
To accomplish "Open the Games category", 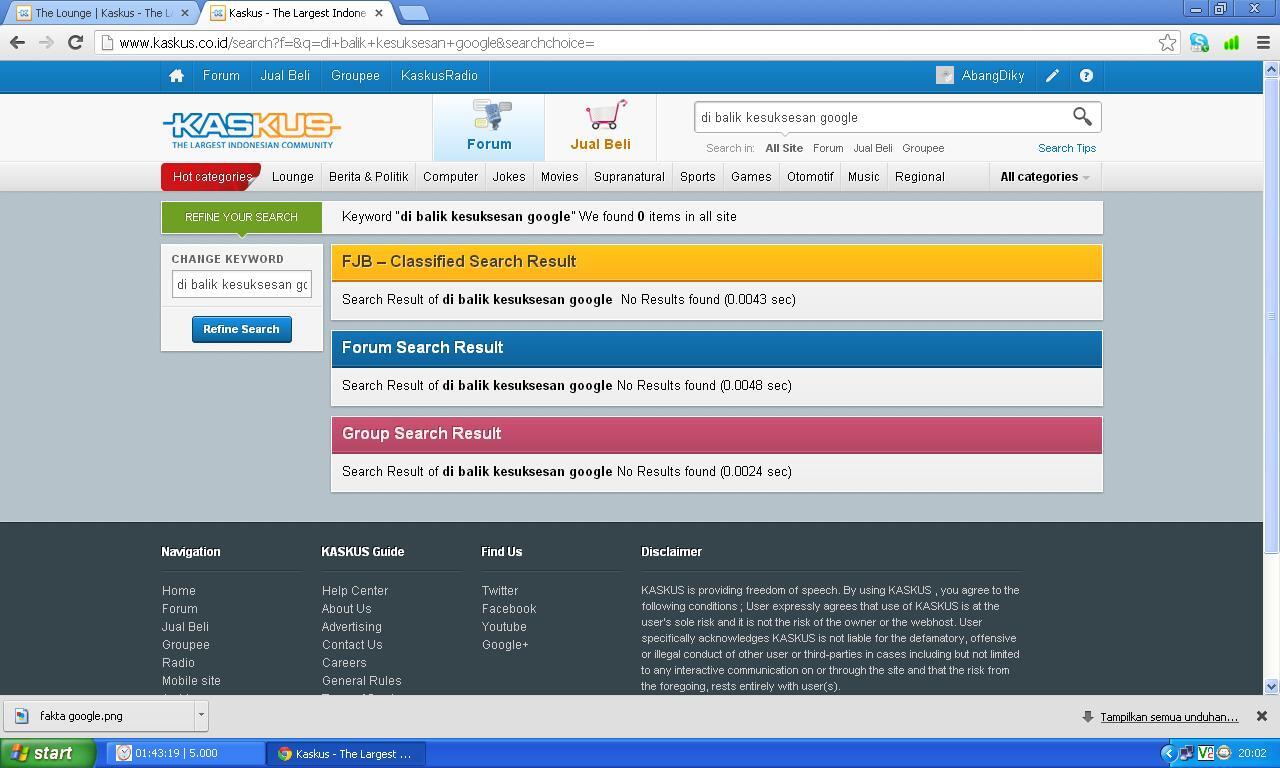I will 751,177.
